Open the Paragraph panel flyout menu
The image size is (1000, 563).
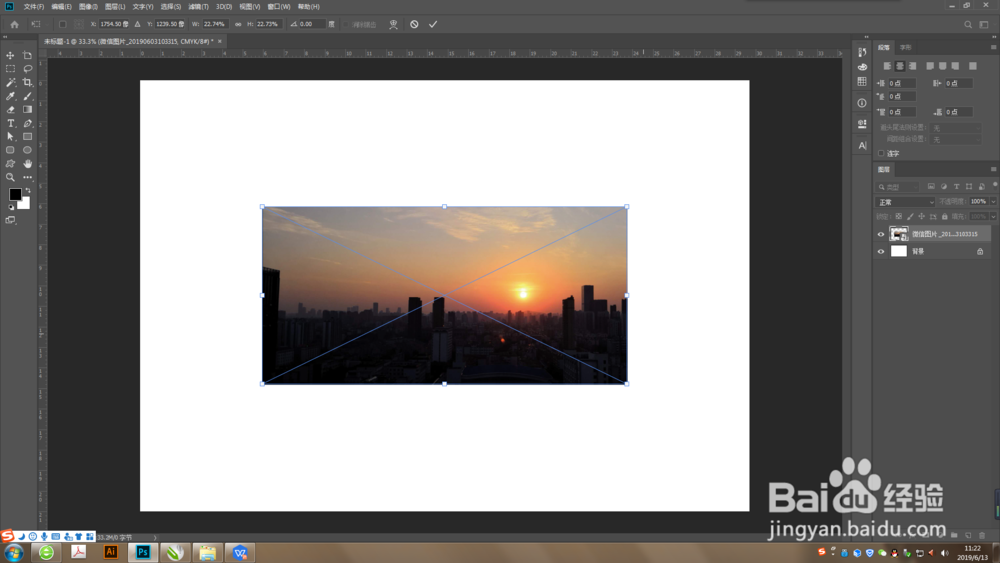pos(993,47)
